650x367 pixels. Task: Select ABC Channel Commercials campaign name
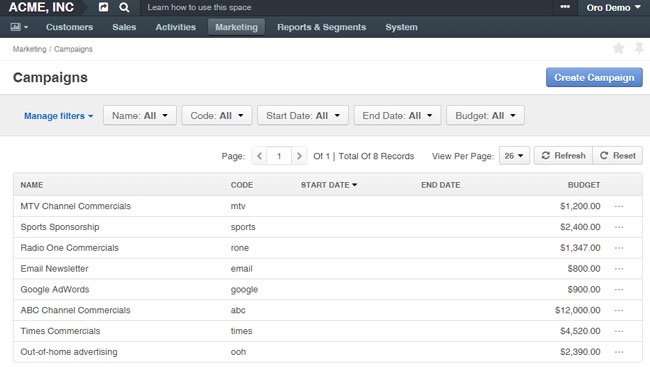pos(75,310)
